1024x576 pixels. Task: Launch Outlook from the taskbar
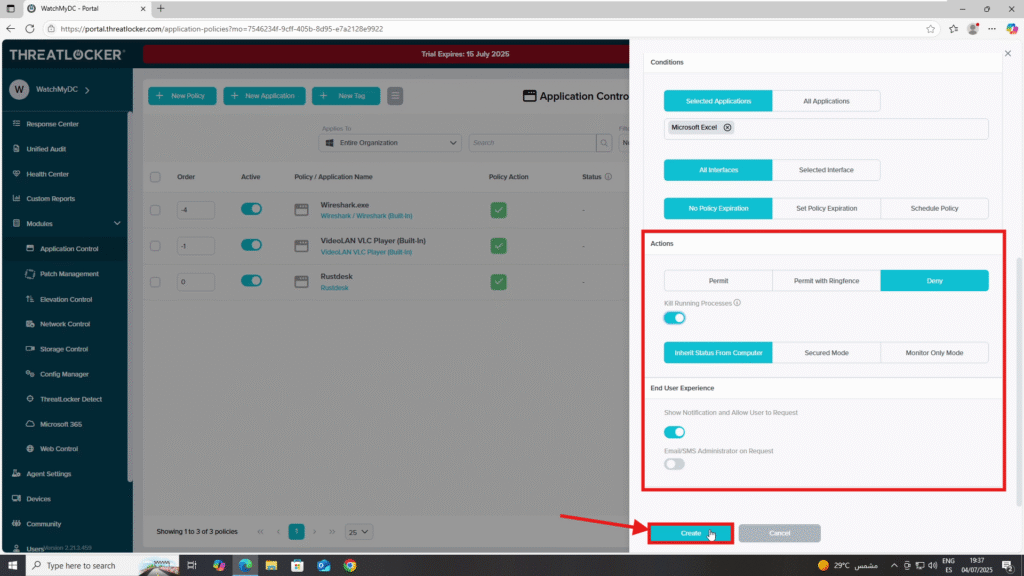pos(324,566)
